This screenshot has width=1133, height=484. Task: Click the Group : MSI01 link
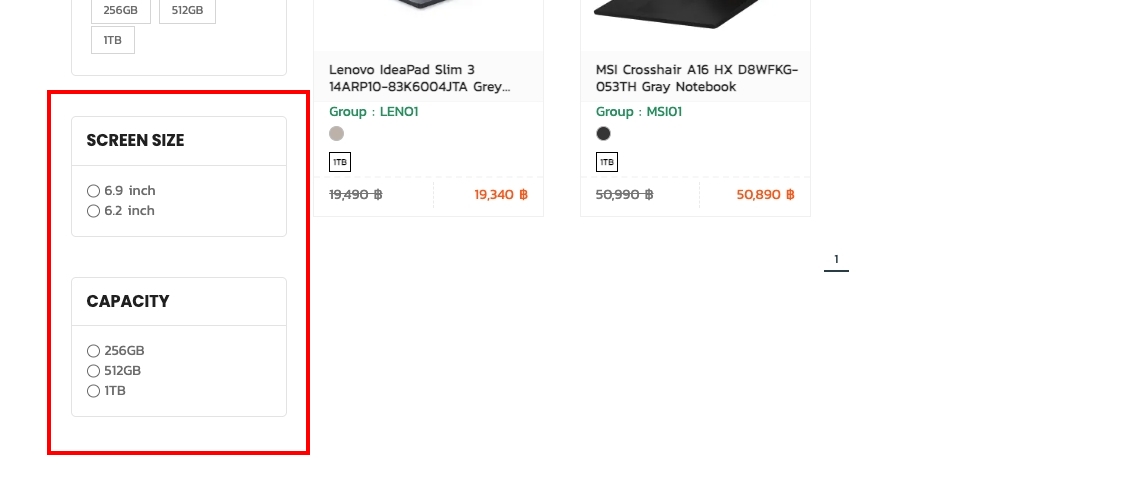pyautogui.click(x=638, y=112)
